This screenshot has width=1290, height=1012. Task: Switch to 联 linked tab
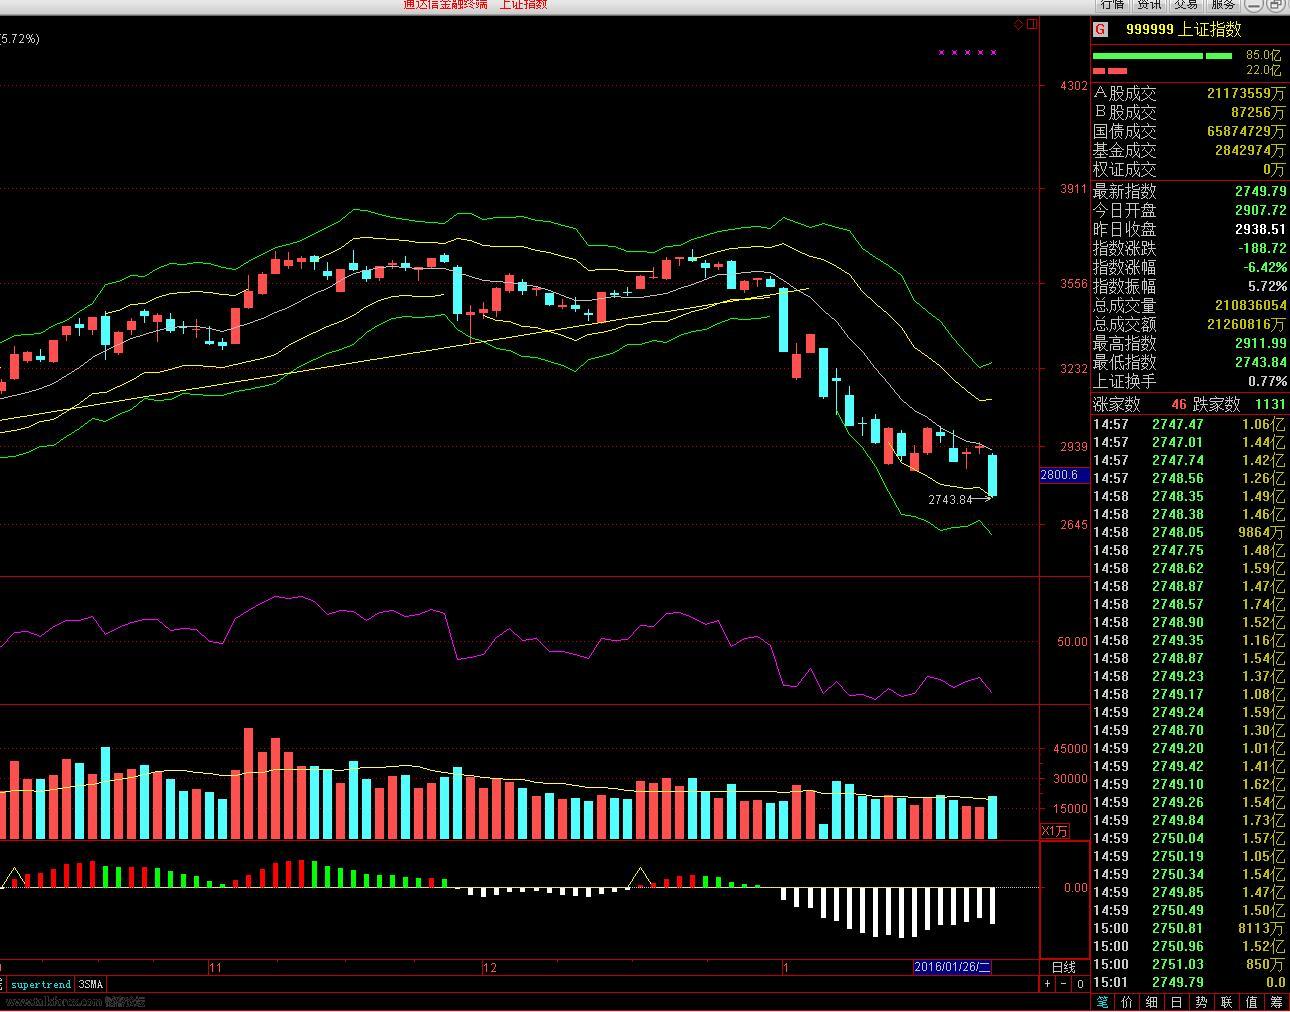pyautogui.click(x=1226, y=1002)
